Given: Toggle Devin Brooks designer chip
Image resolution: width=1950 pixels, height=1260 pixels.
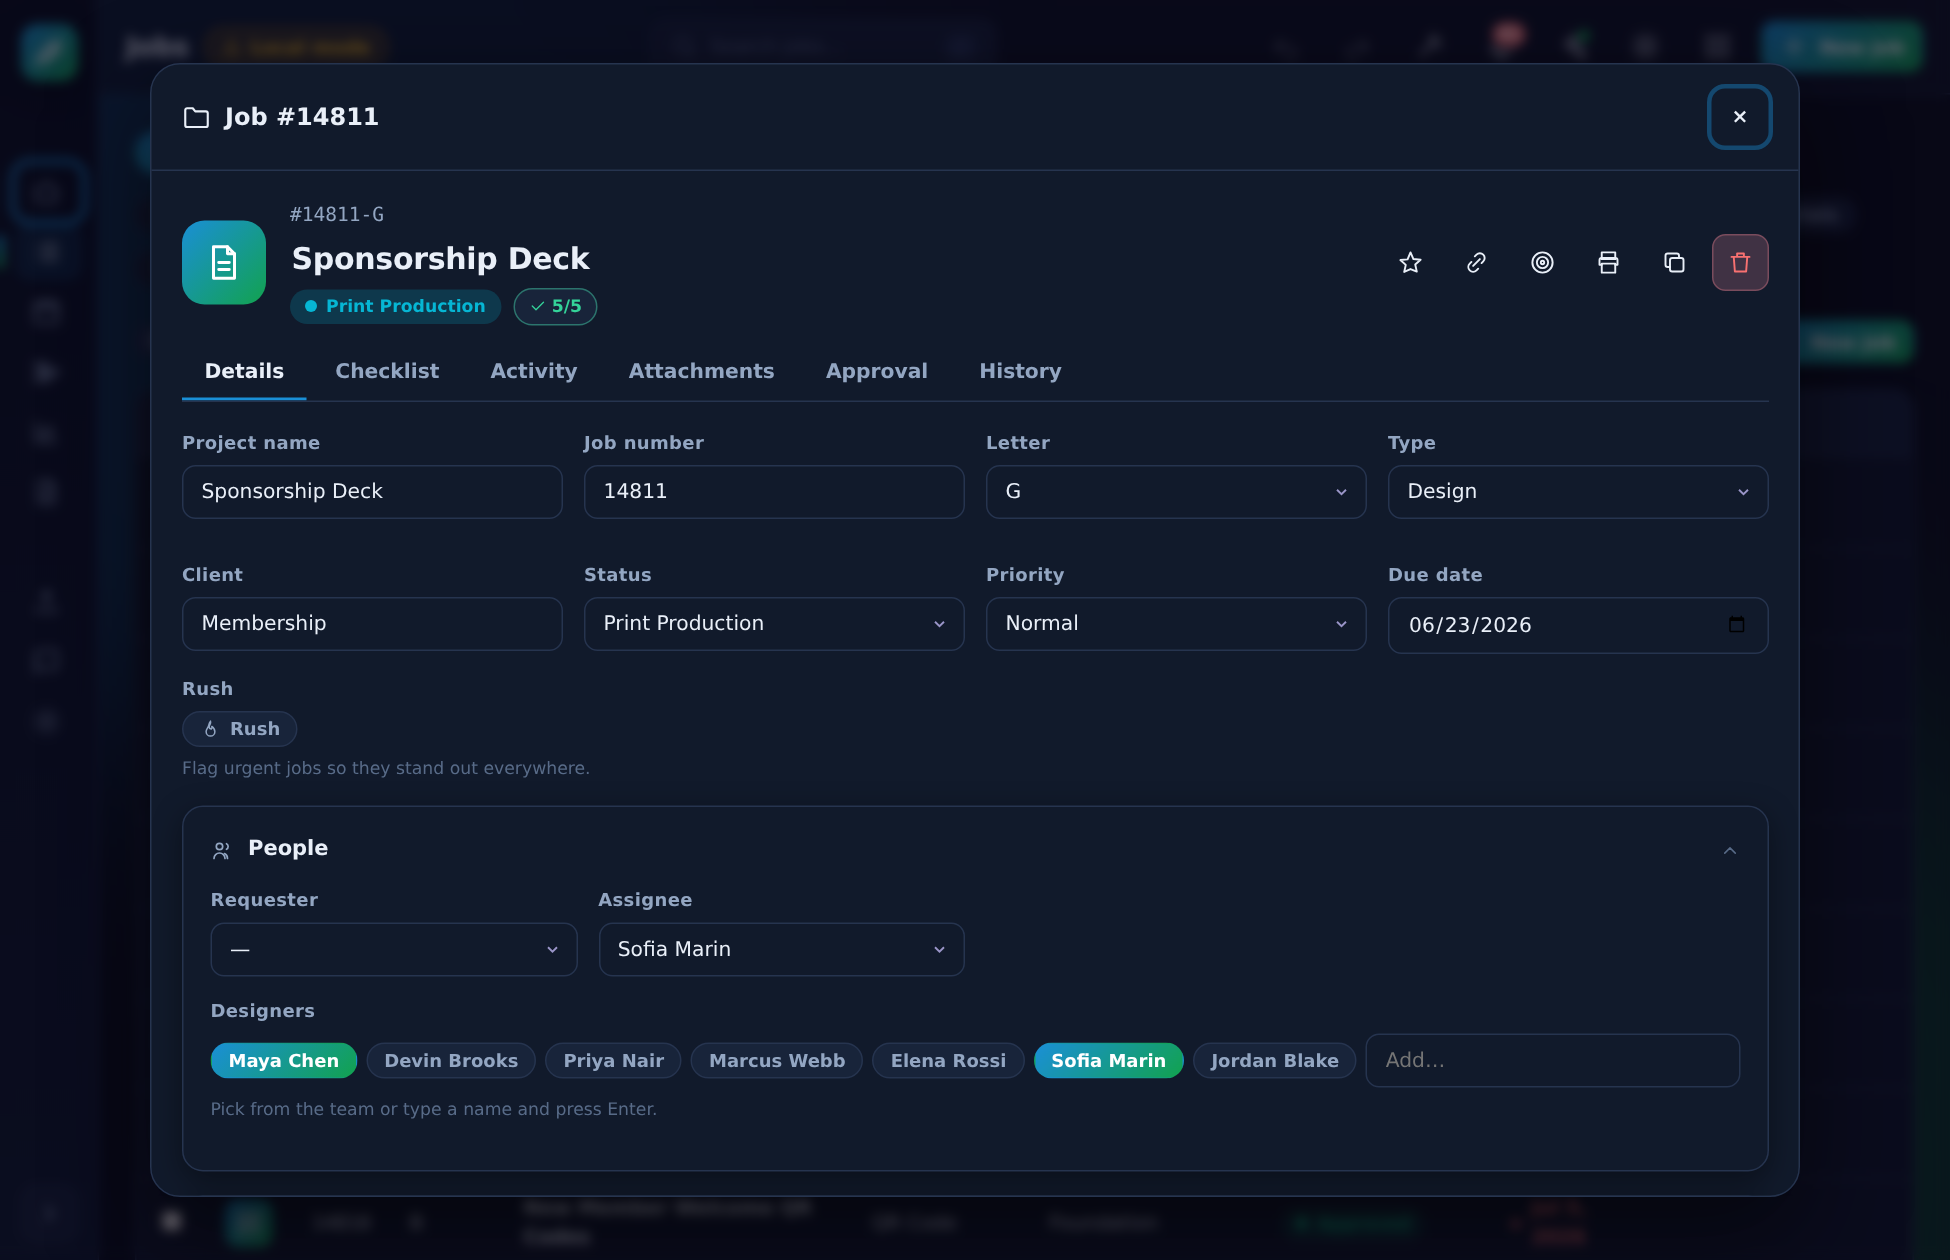Looking at the screenshot, I should (x=451, y=1060).
